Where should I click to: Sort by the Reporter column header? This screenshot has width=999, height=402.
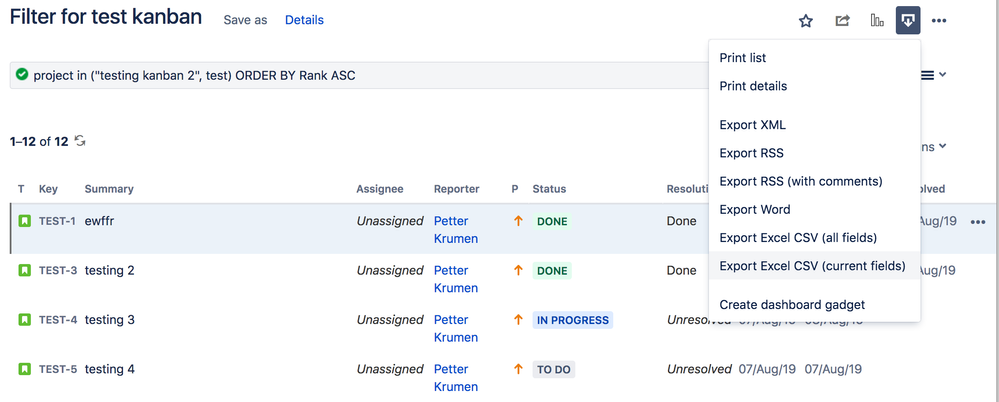457,189
